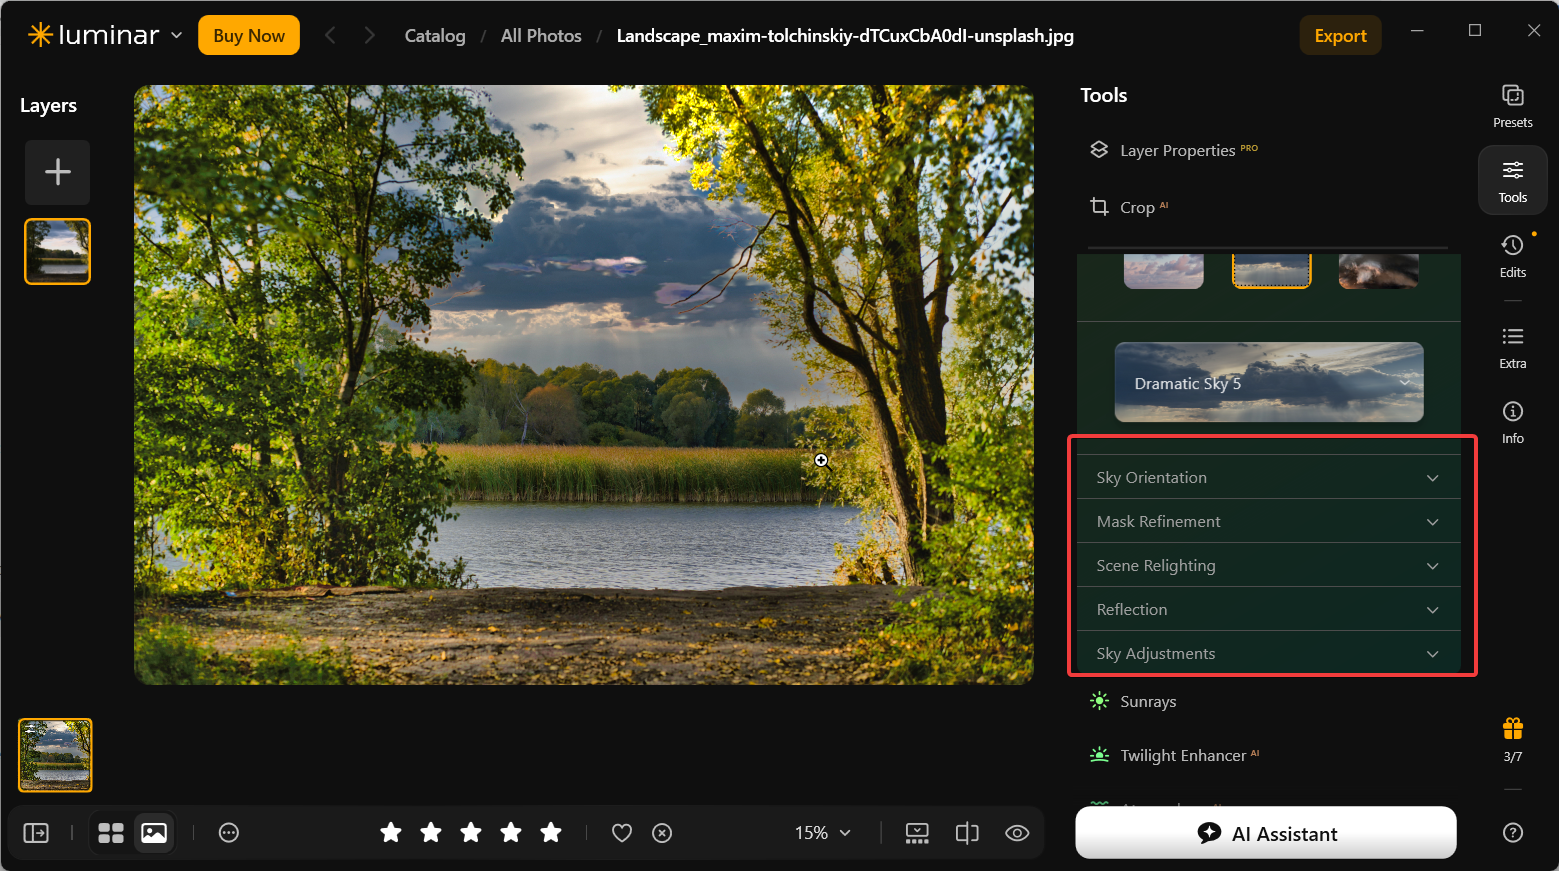Image resolution: width=1559 pixels, height=871 pixels.
Task: Add a new layer with plus button
Action: click(x=58, y=172)
